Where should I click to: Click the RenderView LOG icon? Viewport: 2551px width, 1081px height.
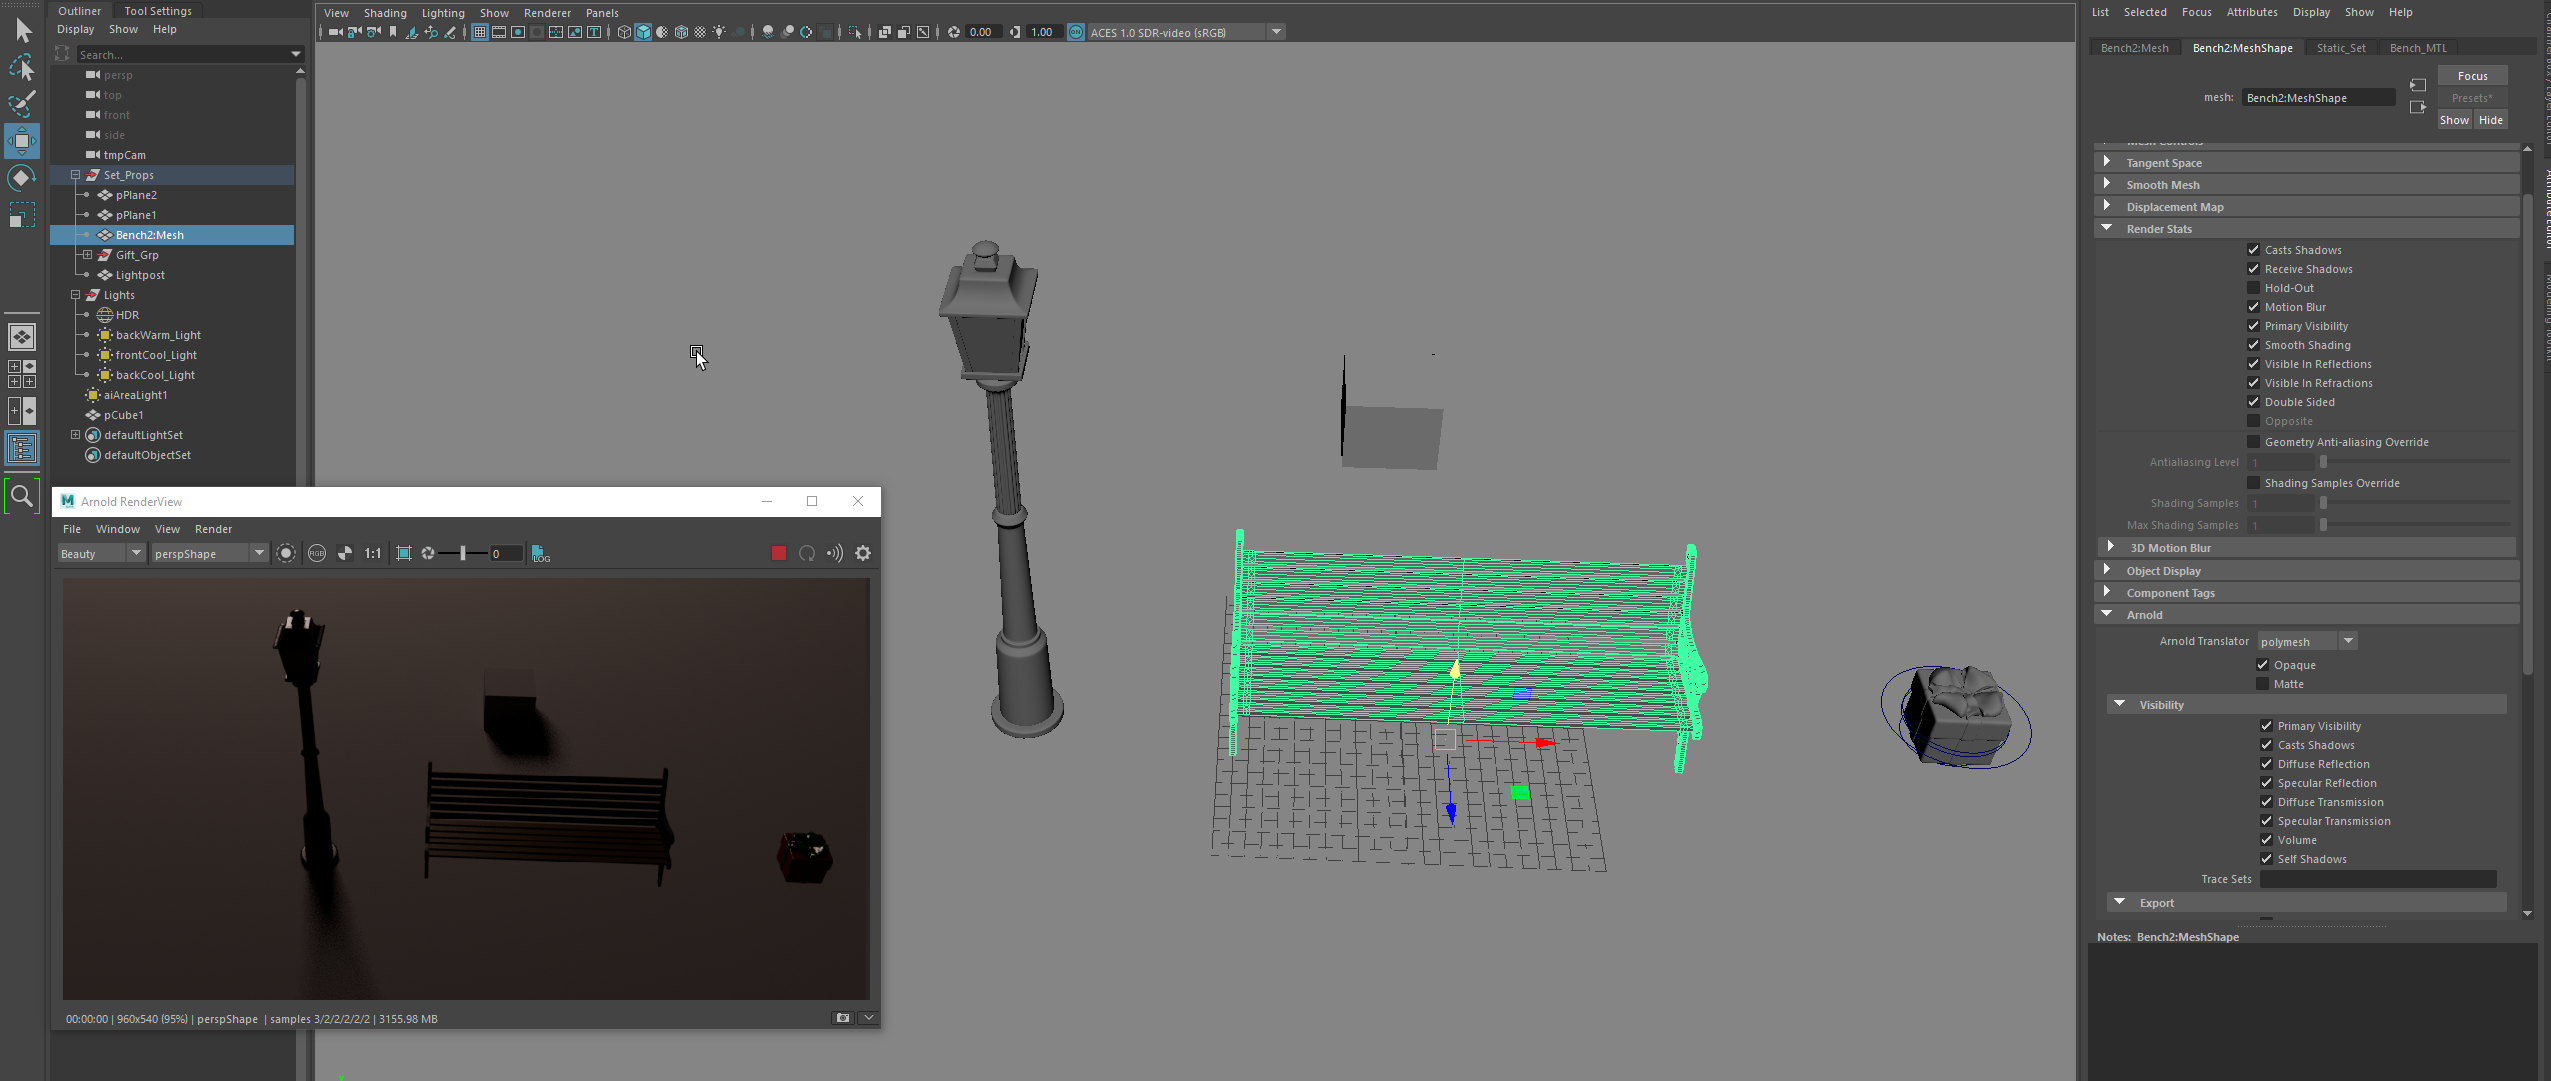pos(540,553)
